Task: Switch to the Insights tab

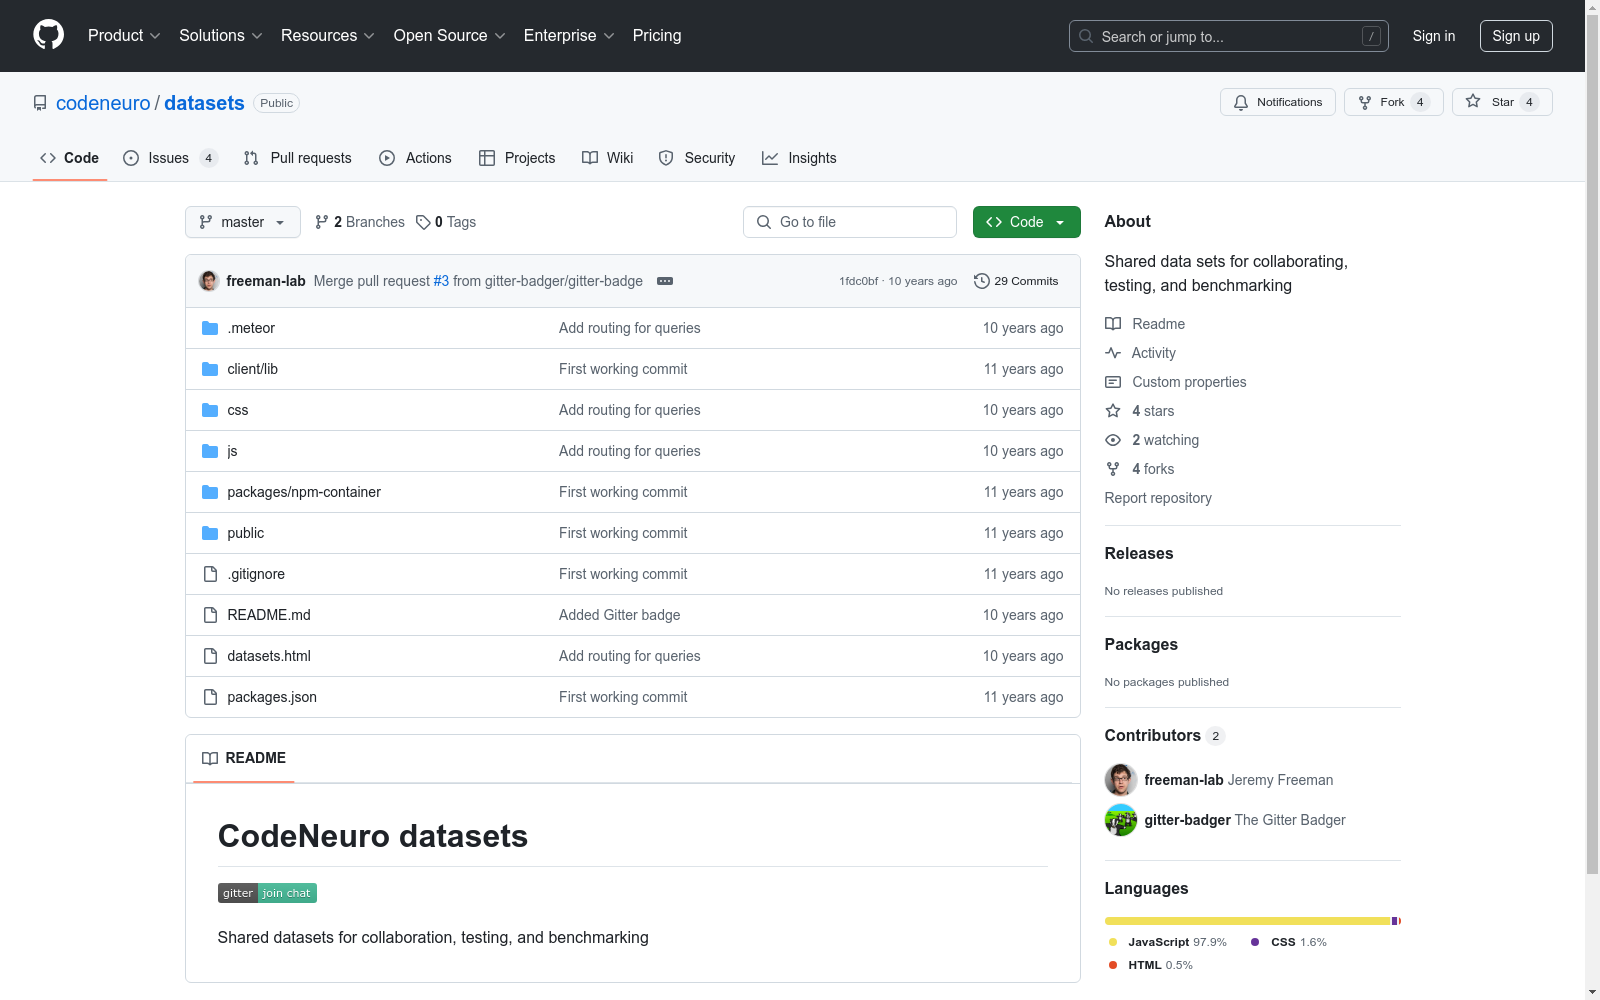Action: [x=799, y=158]
